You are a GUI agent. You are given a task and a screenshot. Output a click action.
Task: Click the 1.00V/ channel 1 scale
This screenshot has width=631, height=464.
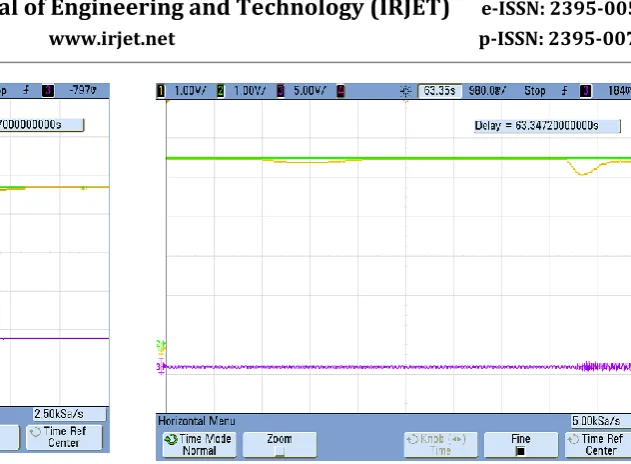click(x=190, y=91)
